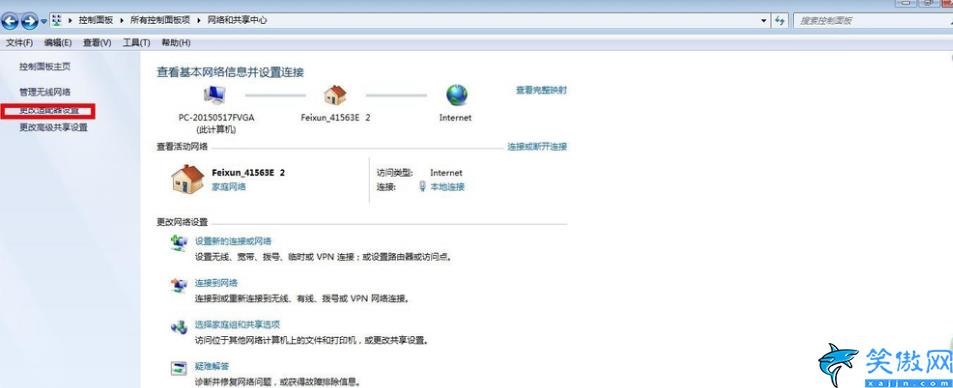This screenshot has width=953, height=388.
Task: Open the 工具(T) menu
Action: tap(136, 43)
